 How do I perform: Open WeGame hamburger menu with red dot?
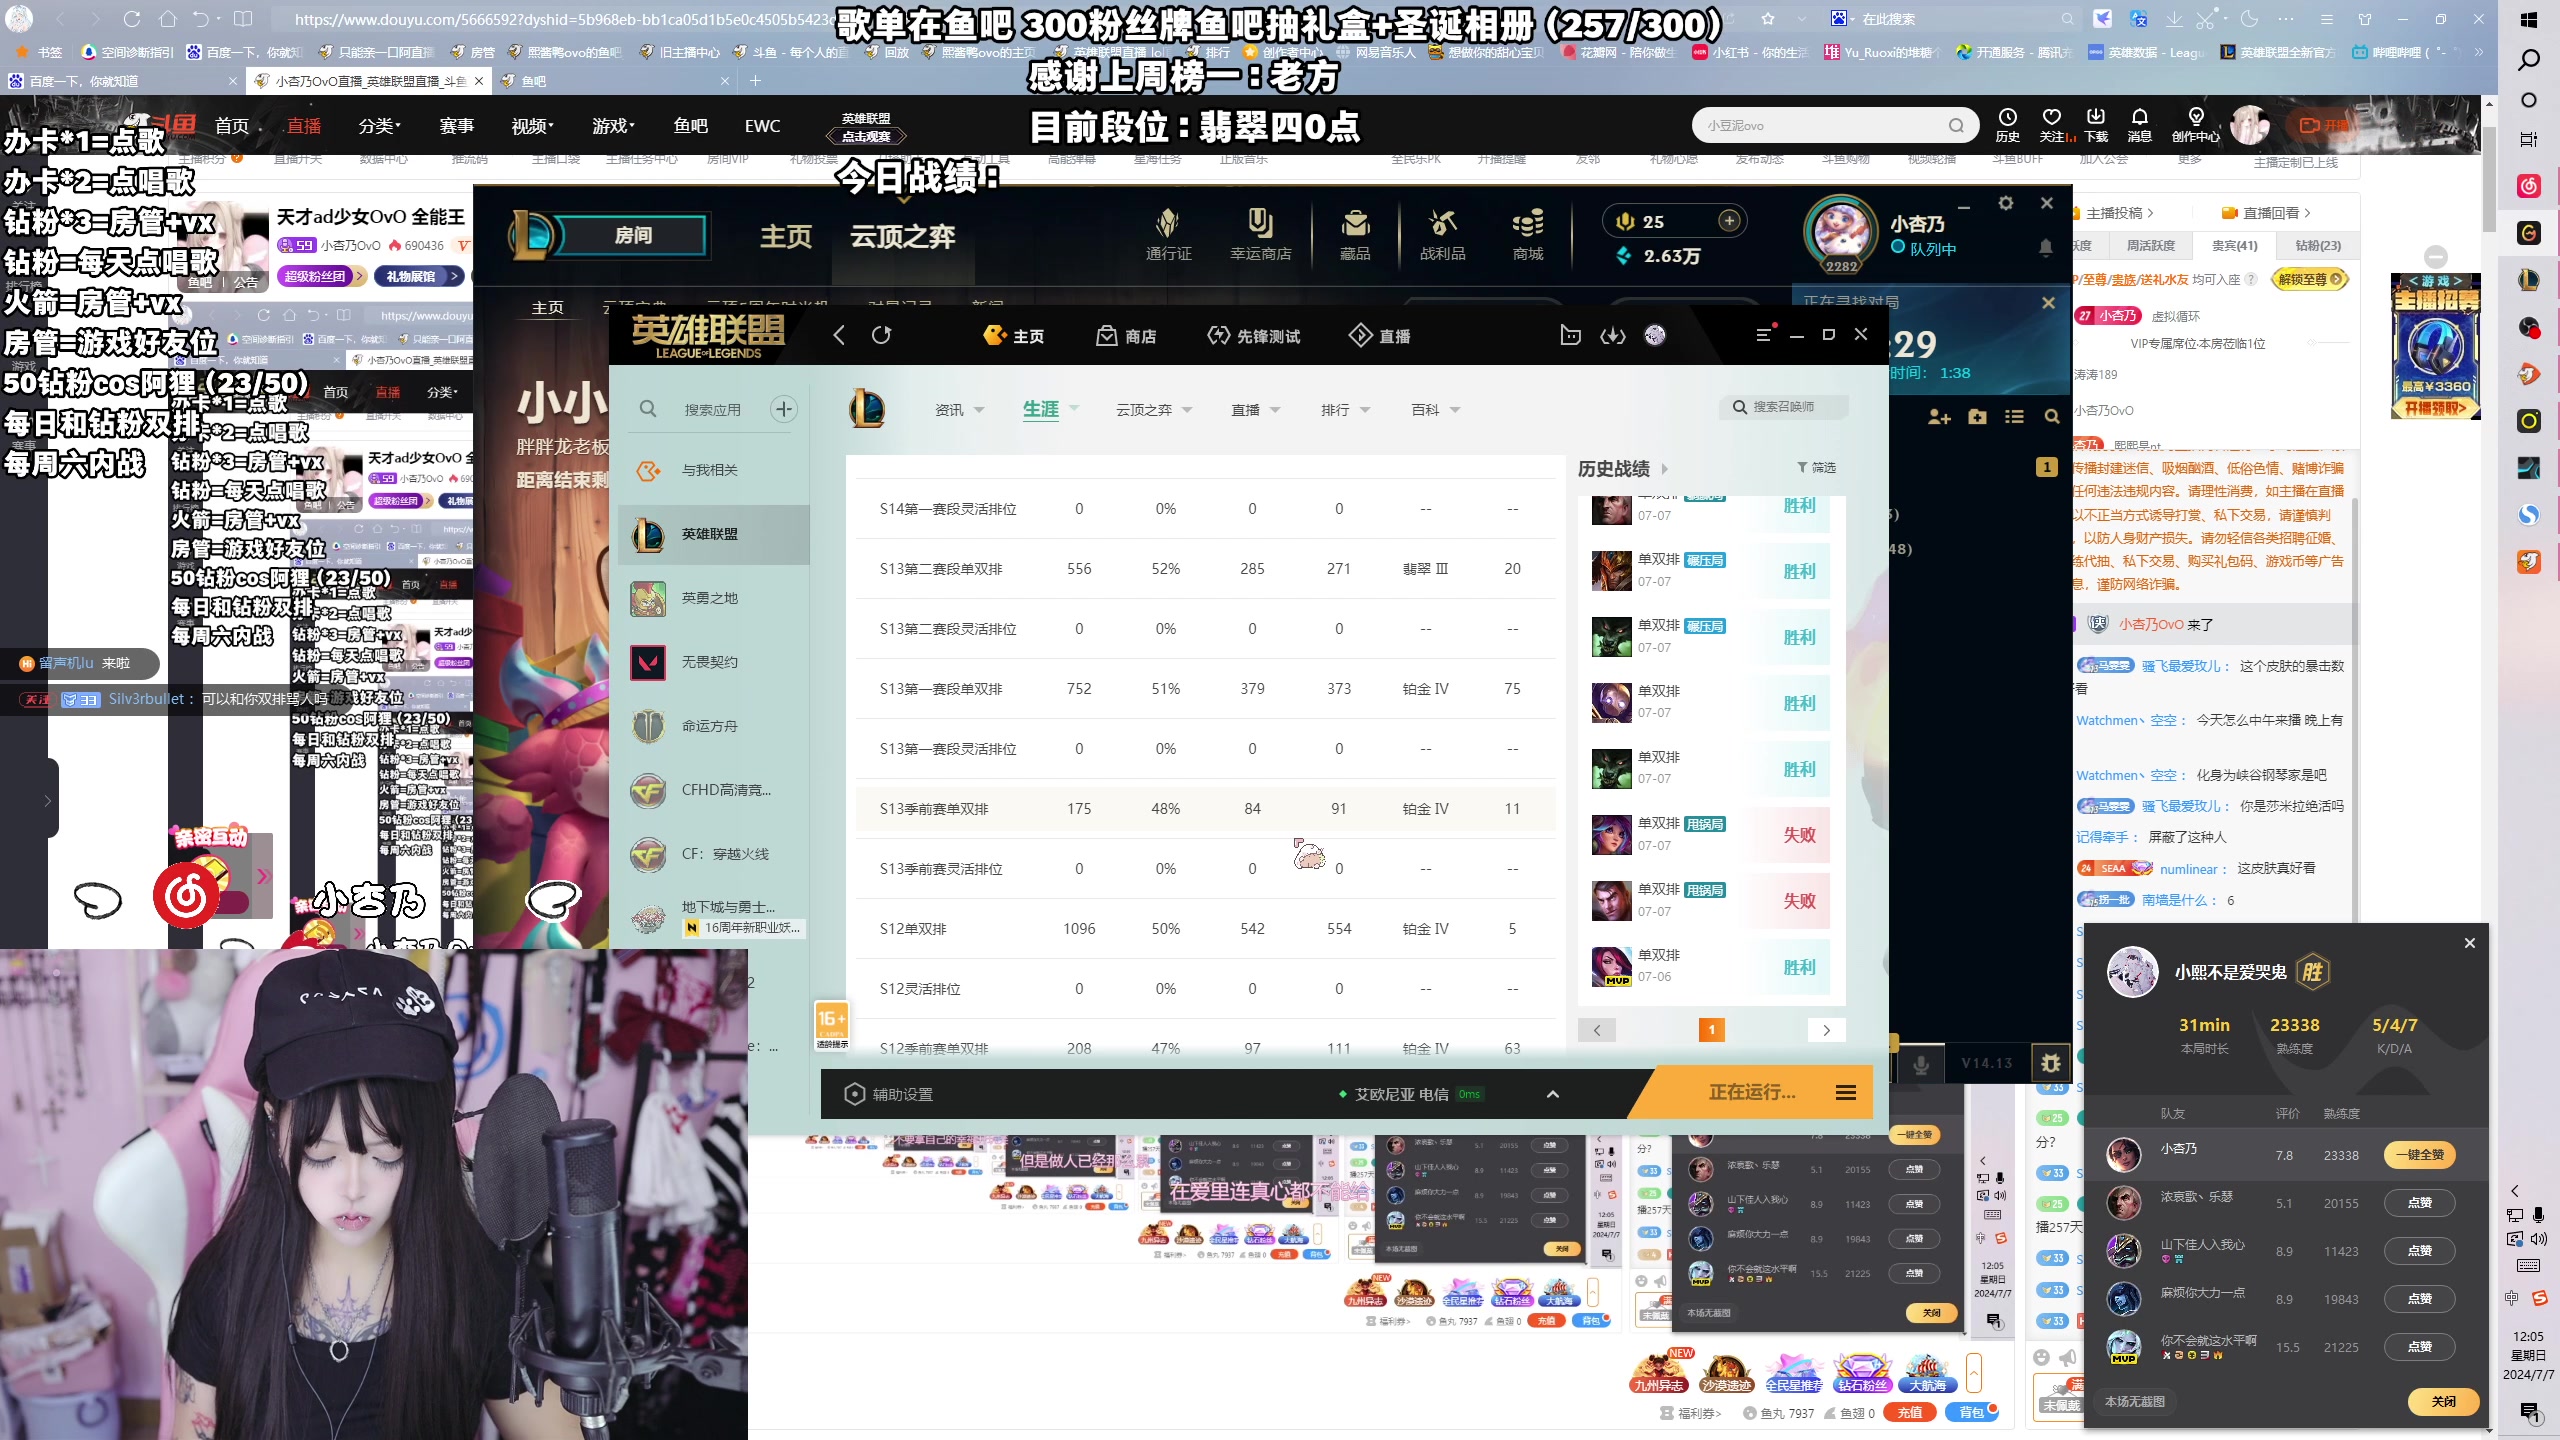[x=1765, y=334]
